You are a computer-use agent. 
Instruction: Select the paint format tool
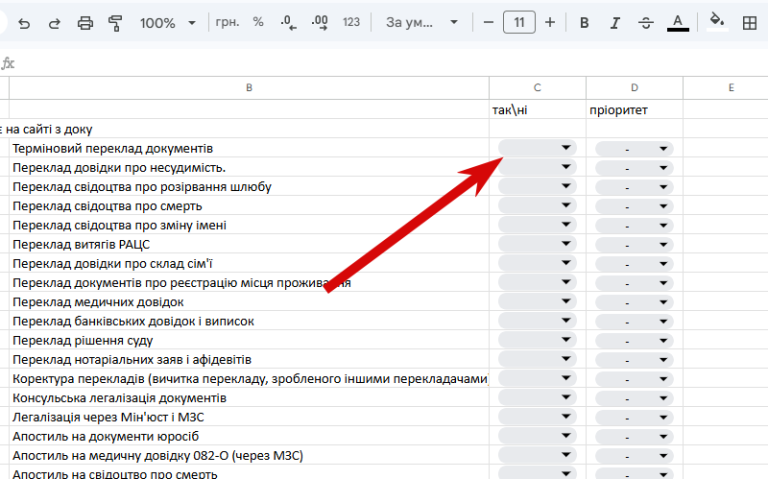point(115,23)
